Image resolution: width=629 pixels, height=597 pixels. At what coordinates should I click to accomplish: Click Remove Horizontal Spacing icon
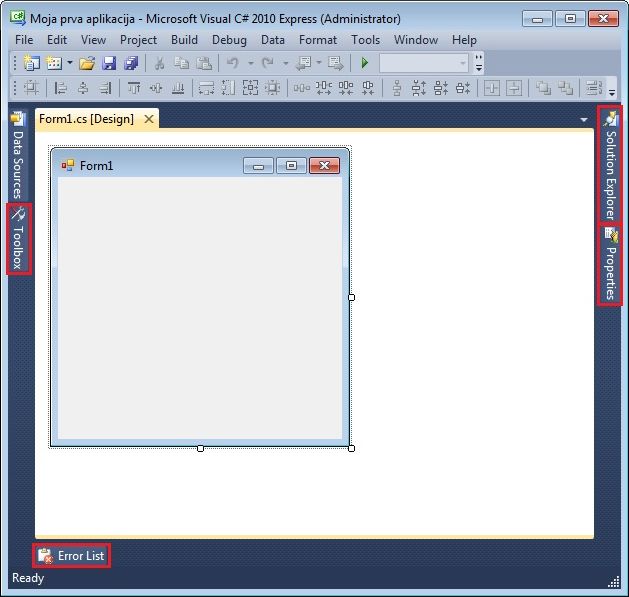[367, 88]
